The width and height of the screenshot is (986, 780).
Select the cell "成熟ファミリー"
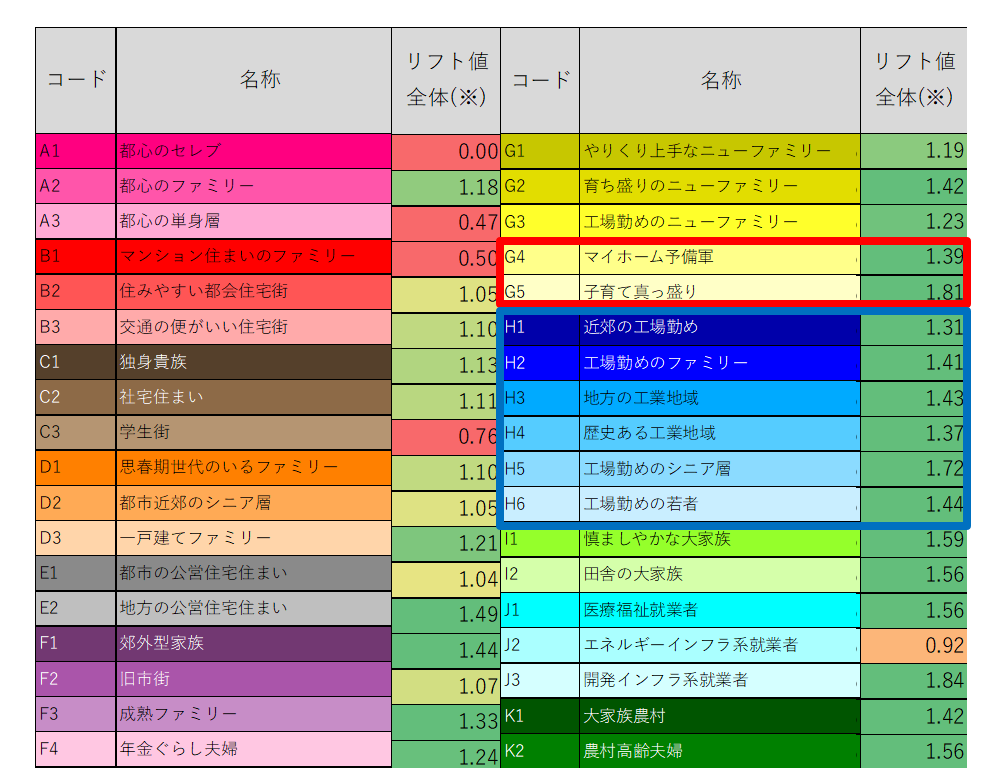(253, 714)
